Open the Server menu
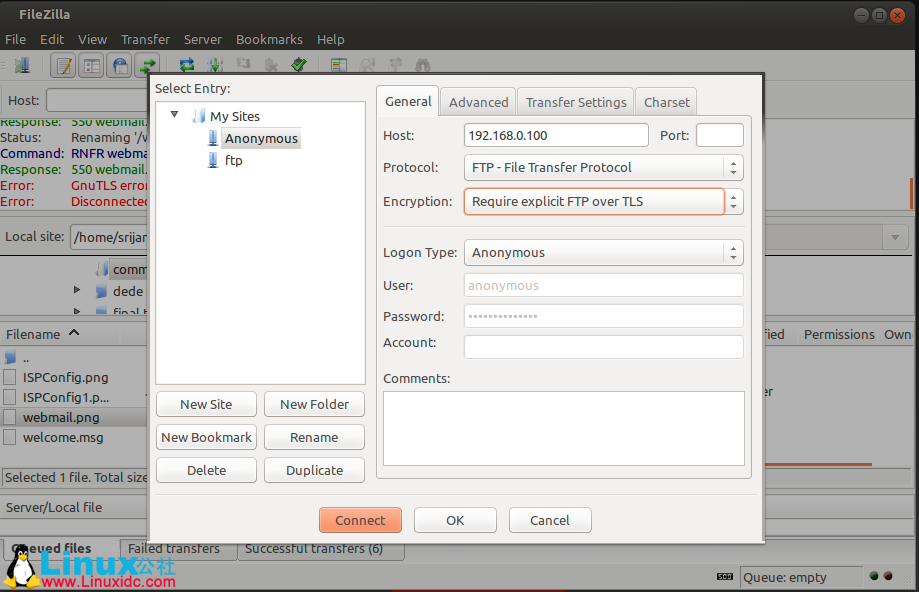The height and width of the screenshot is (592, 919). 203,39
